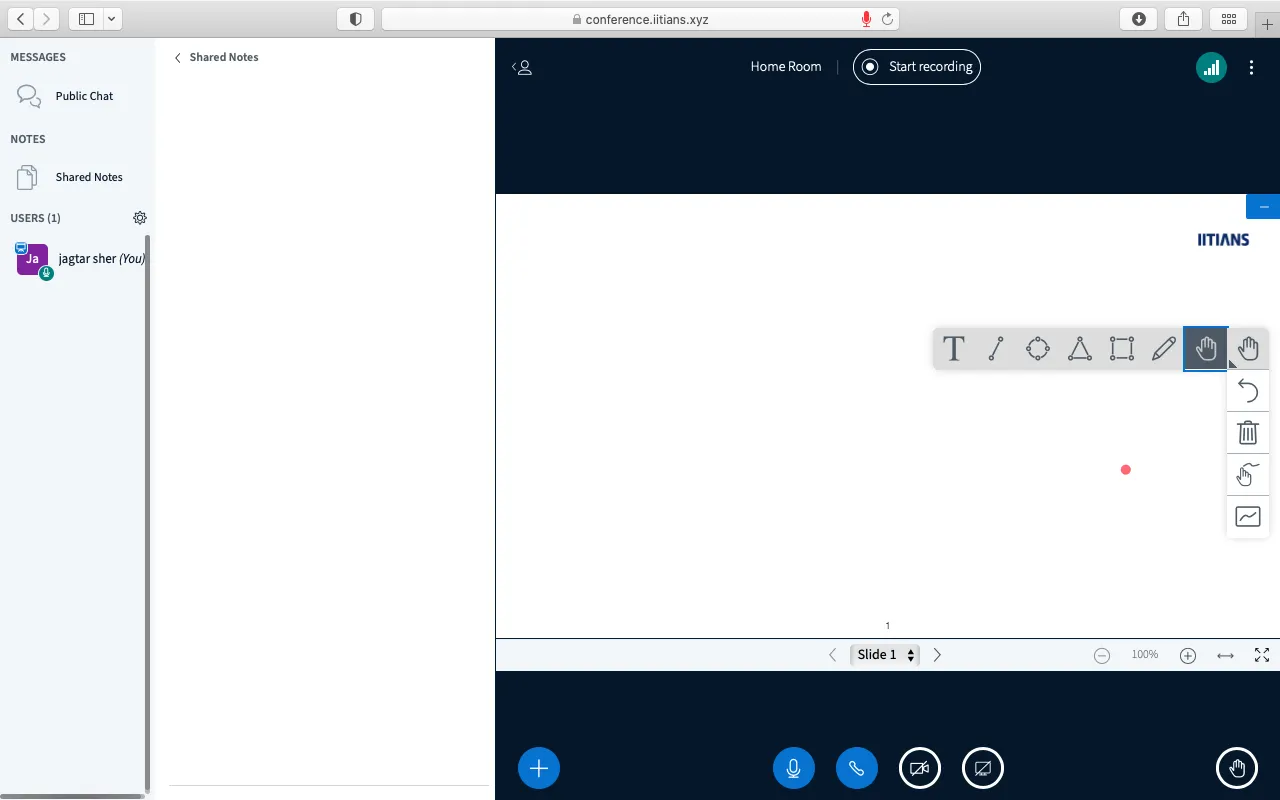Select the Pencil drawing tool
Viewport: 1280px width, 800px height.
click(x=1164, y=349)
